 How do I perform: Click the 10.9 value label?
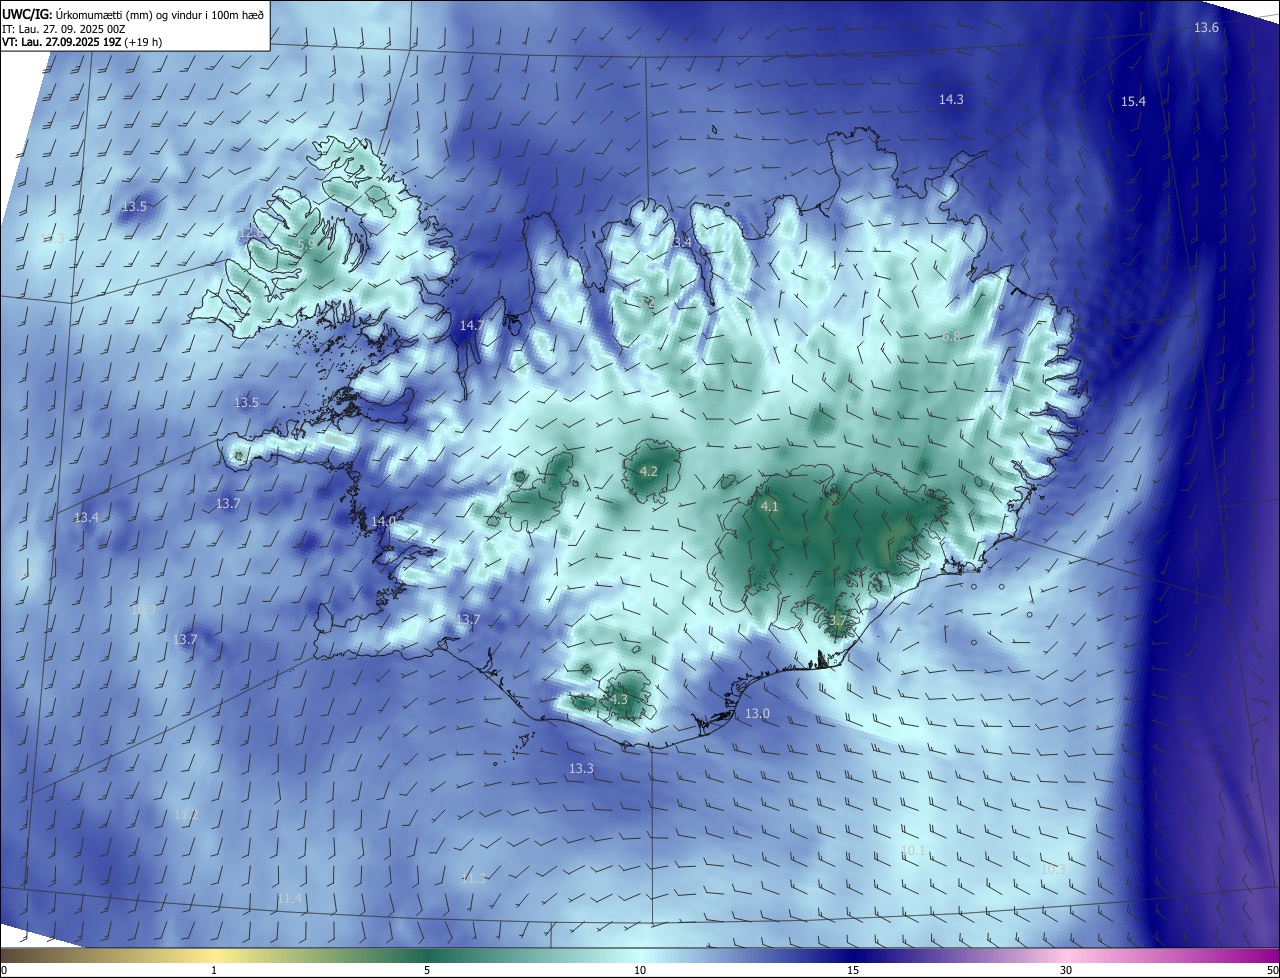click(x=143, y=609)
